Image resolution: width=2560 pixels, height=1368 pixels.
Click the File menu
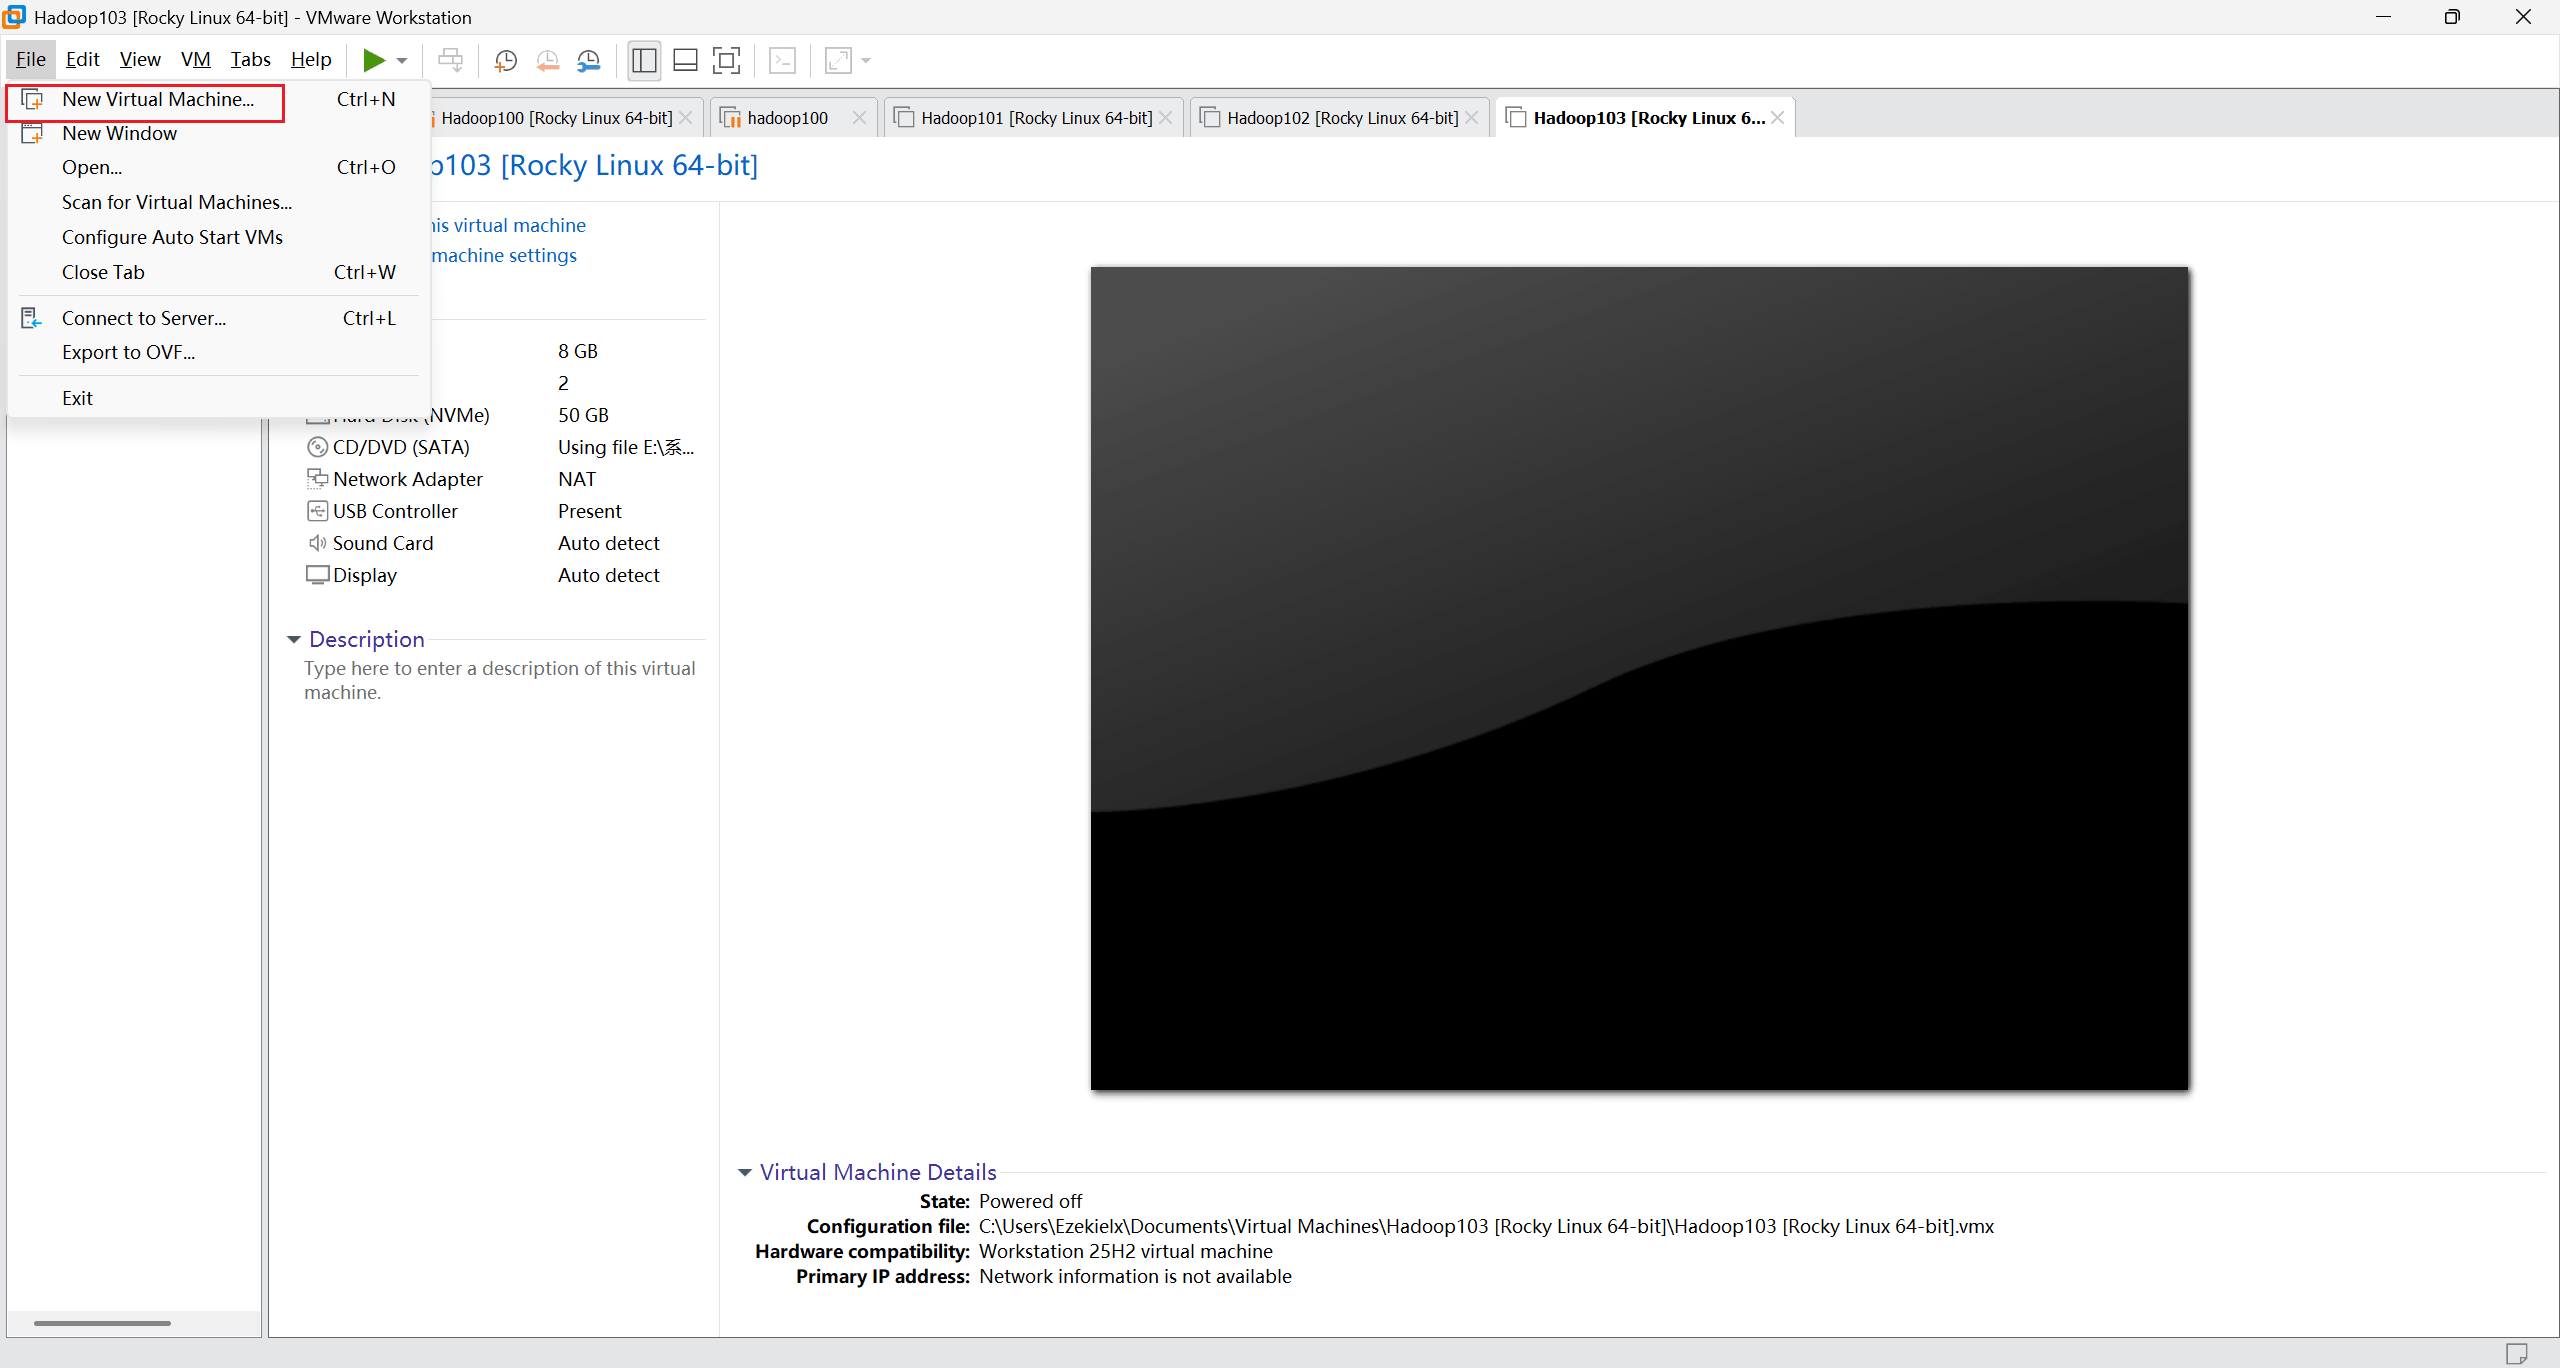[31, 60]
